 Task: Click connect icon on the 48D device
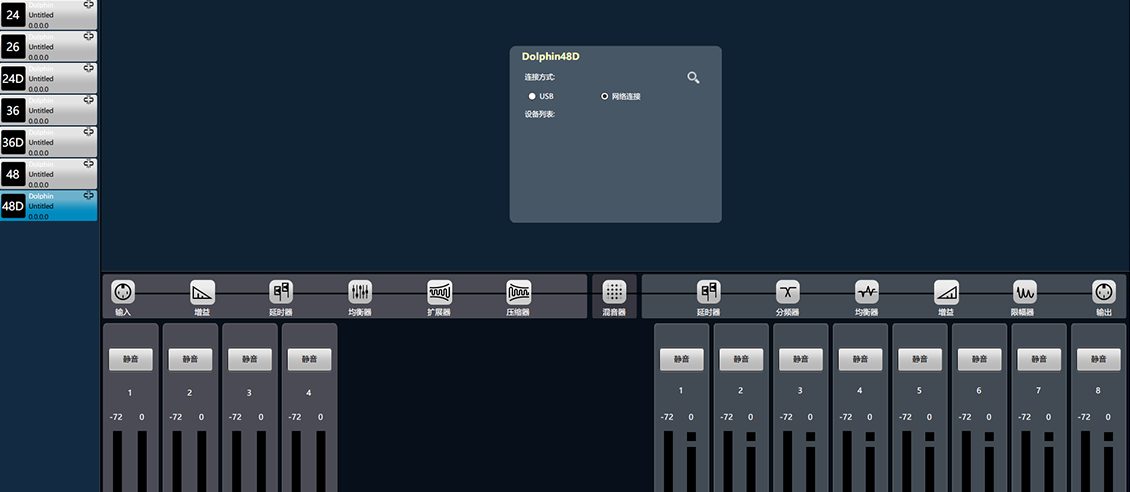[x=89, y=198]
